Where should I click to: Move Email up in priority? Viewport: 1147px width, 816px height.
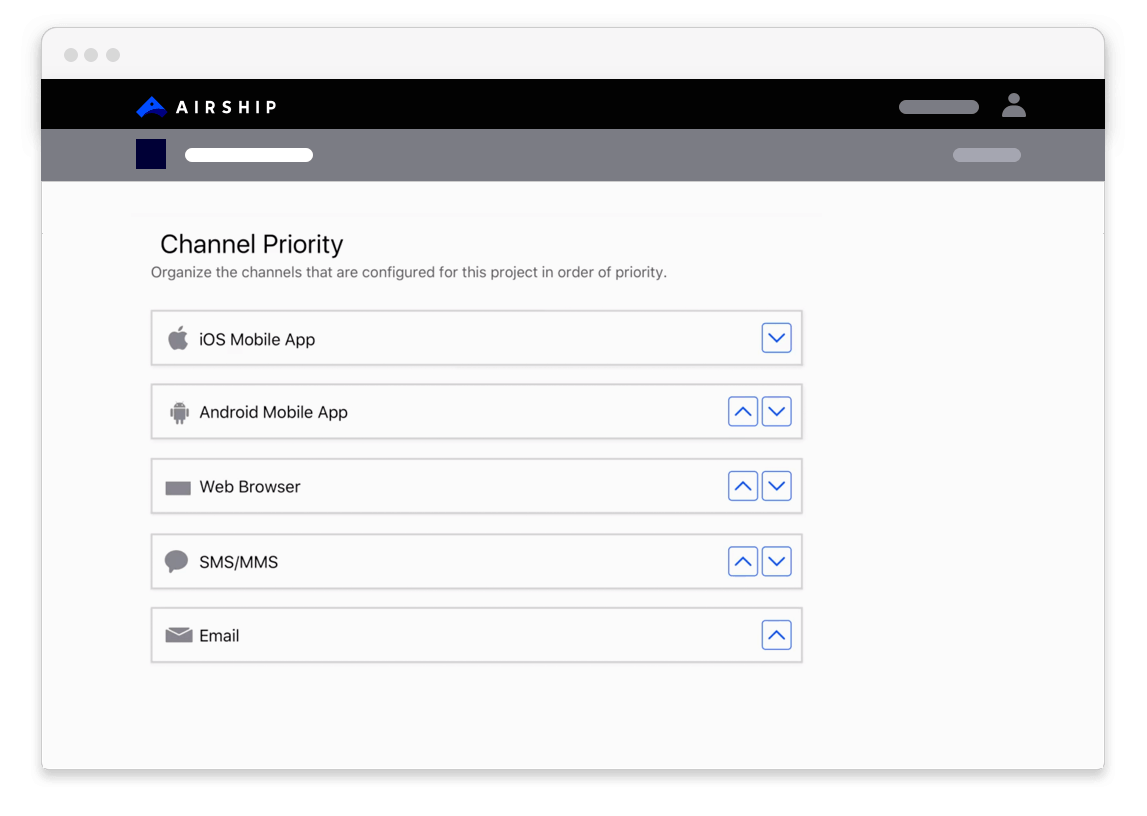777,635
